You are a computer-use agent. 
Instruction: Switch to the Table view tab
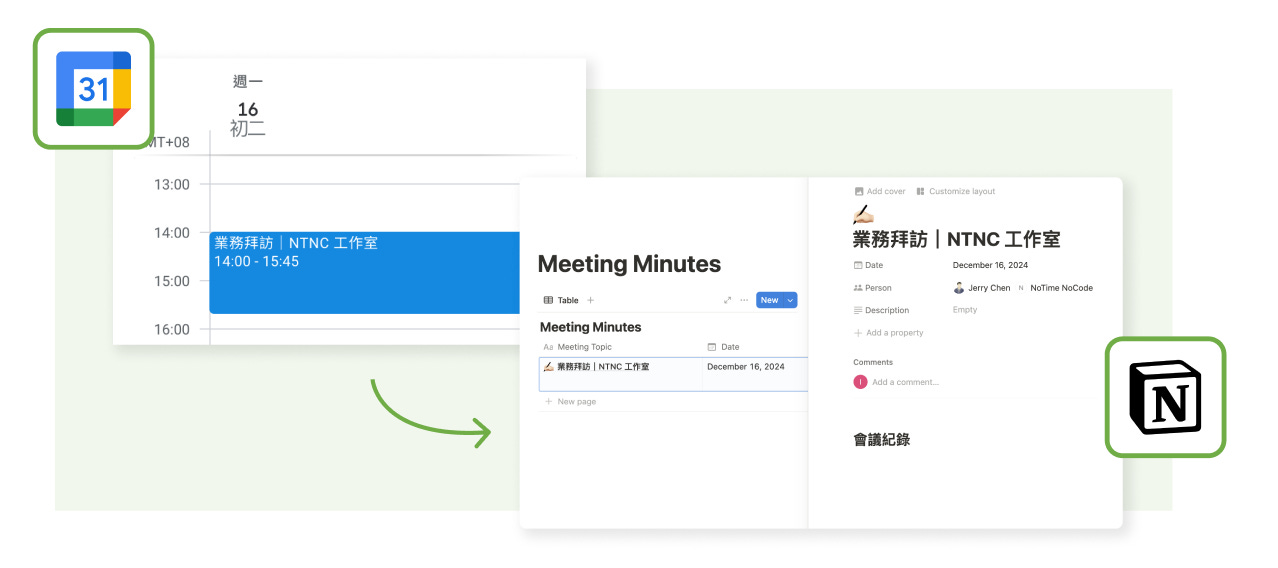561,300
